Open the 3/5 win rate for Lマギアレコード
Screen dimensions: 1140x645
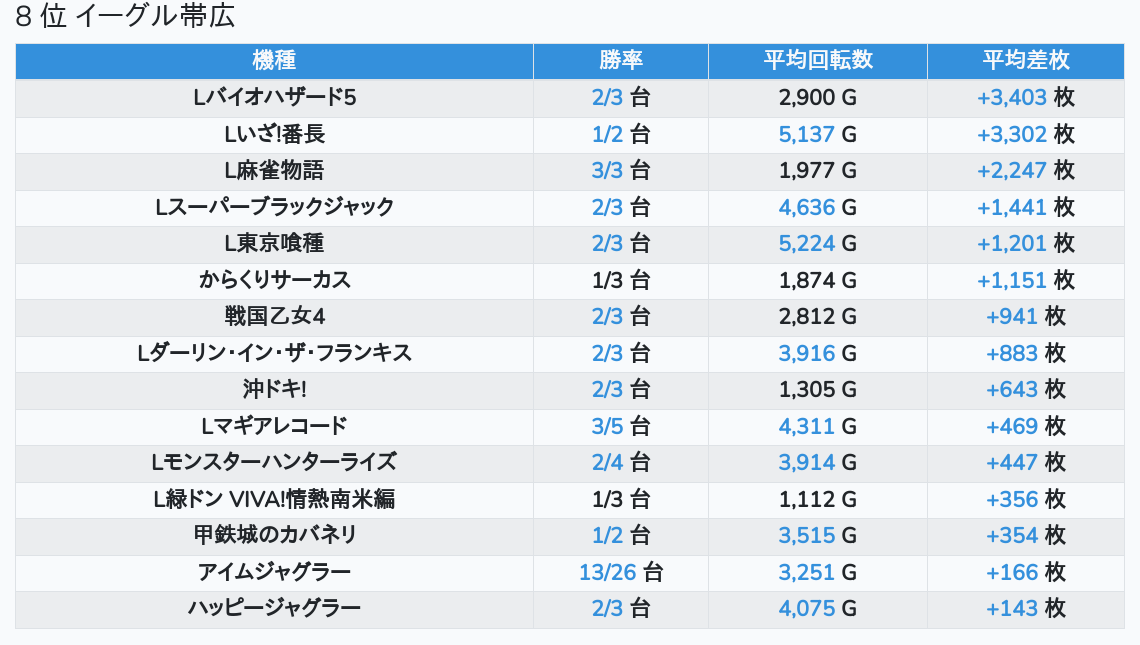pos(607,426)
